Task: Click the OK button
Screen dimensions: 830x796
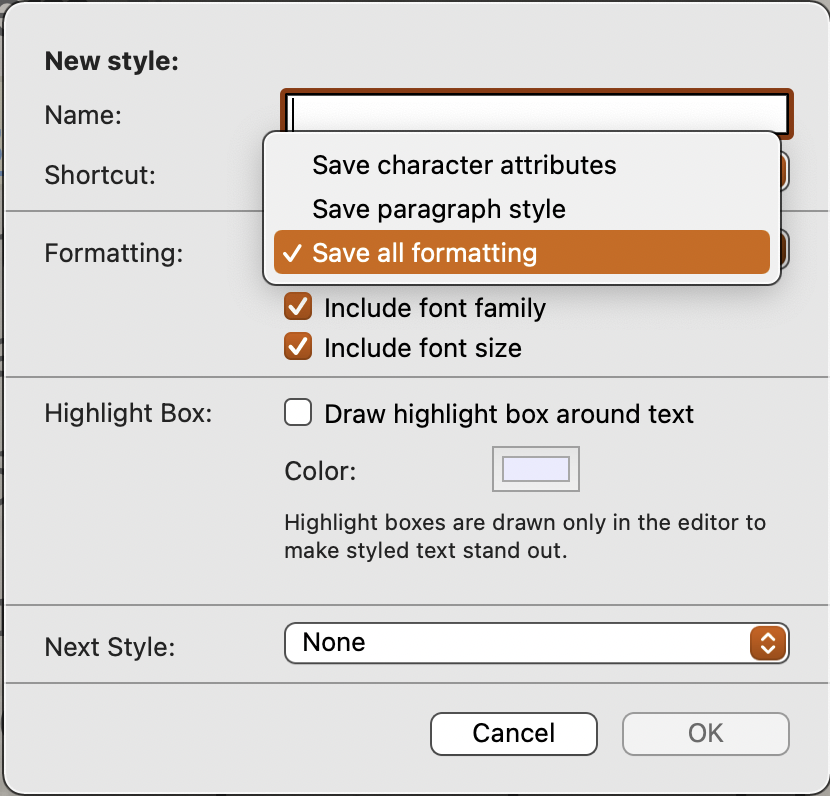Action: 706,734
